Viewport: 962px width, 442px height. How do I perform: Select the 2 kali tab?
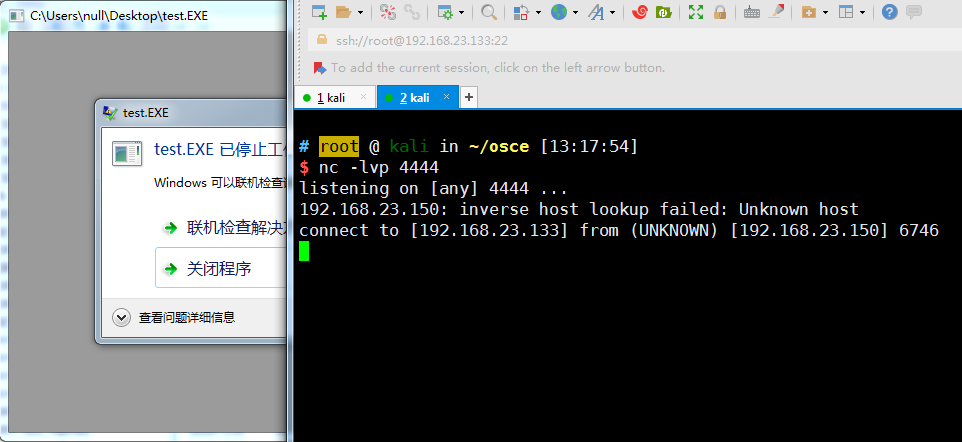414,97
